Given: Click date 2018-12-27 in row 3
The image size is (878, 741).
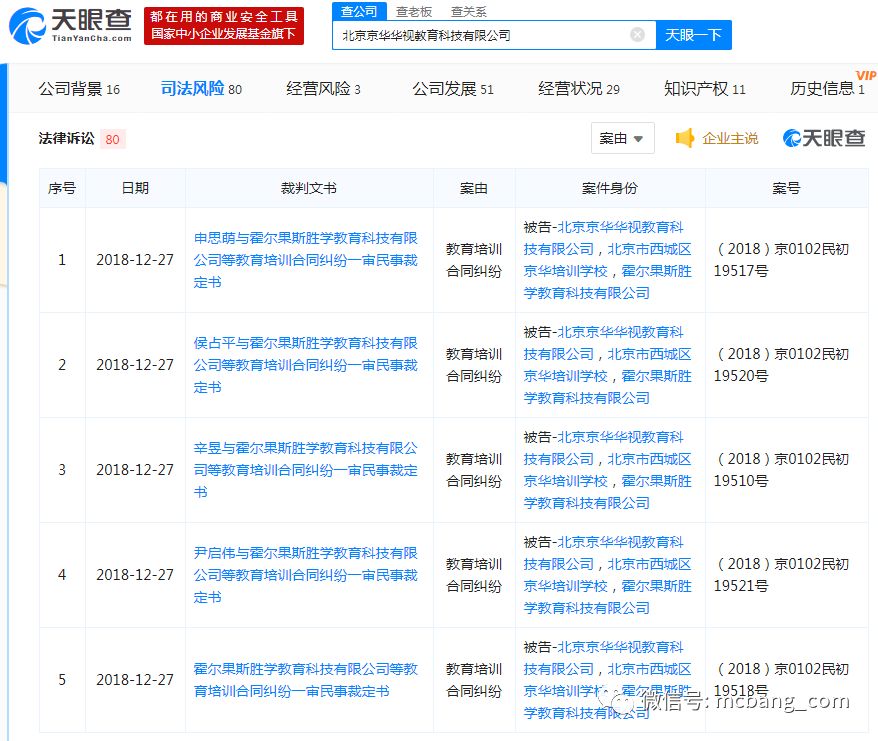Looking at the screenshot, I should (x=135, y=470).
